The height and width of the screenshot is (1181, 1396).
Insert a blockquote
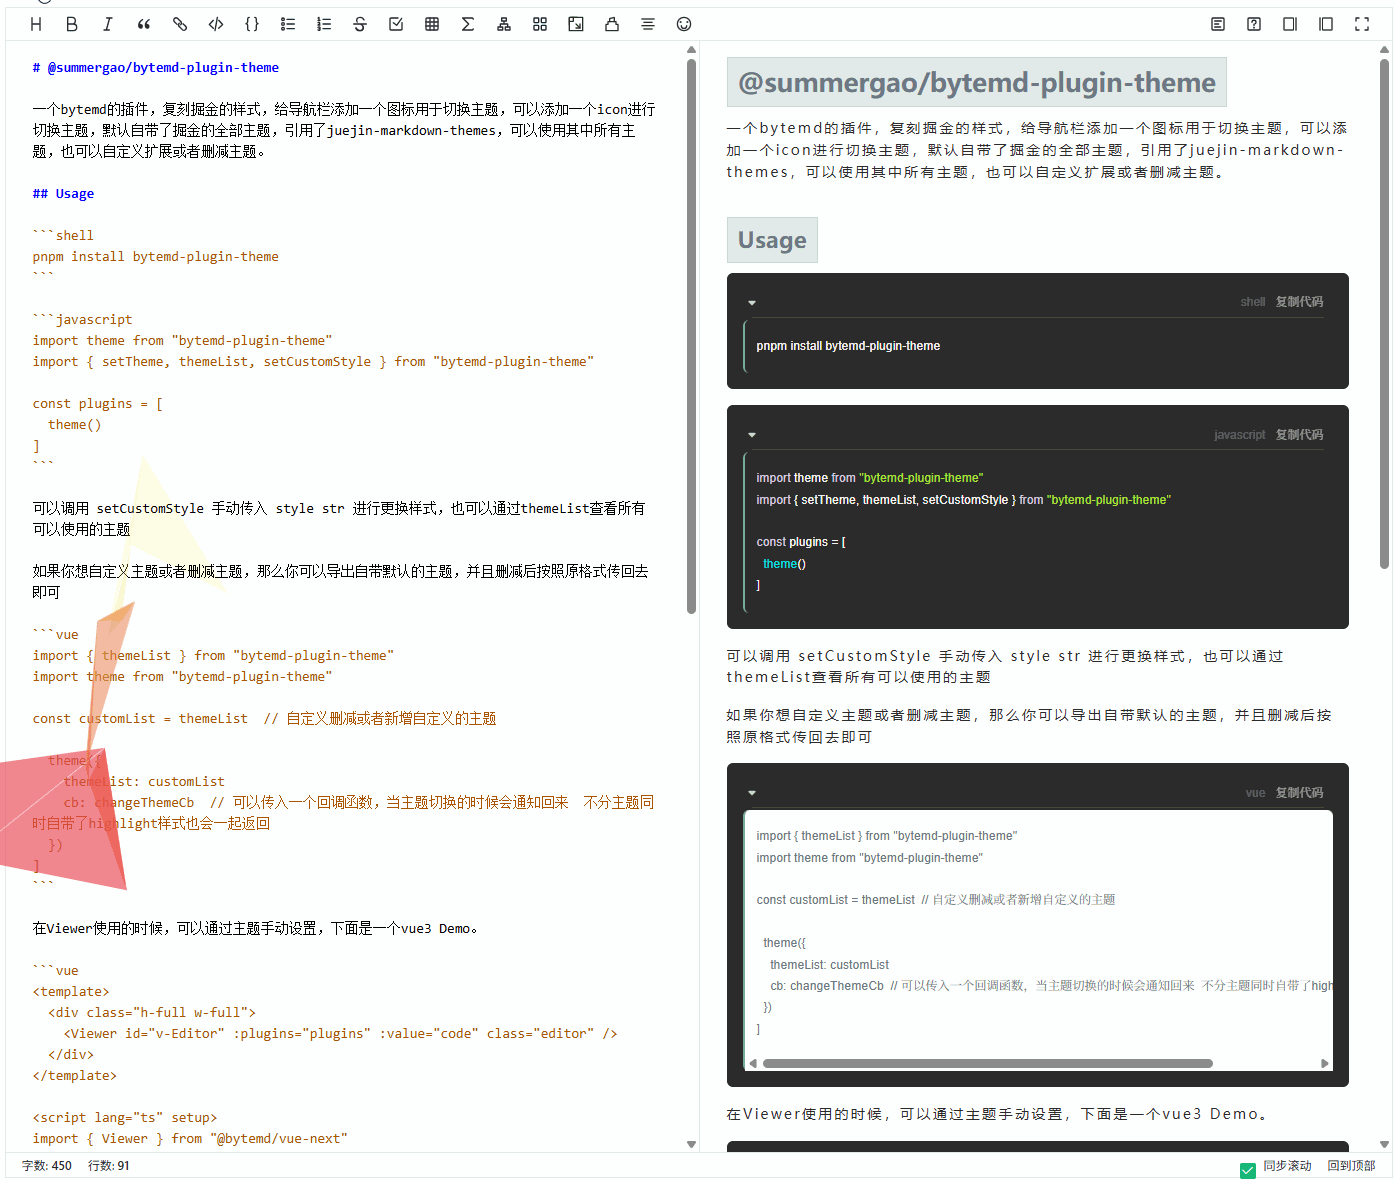coord(144,24)
